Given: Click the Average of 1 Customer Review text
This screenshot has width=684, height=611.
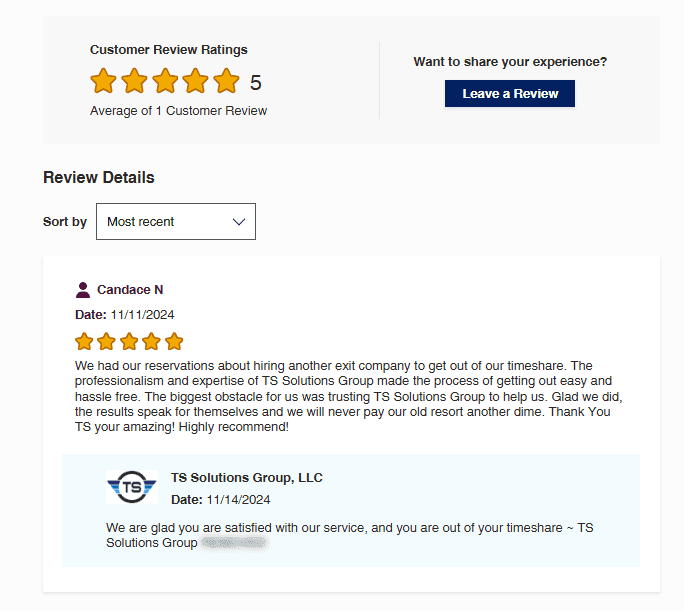Looking at the screenshot, I should coord(178,111).
